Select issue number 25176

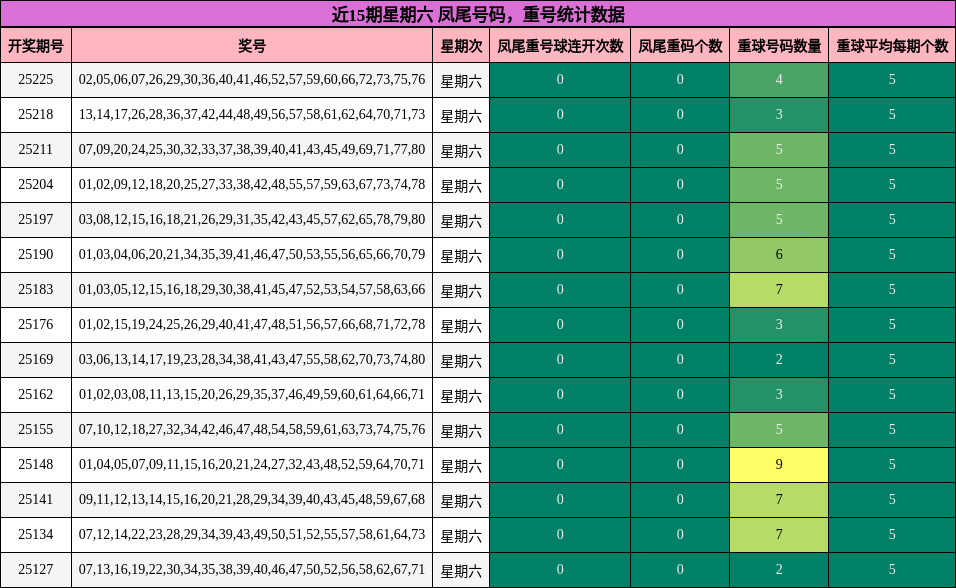(35, 324)
